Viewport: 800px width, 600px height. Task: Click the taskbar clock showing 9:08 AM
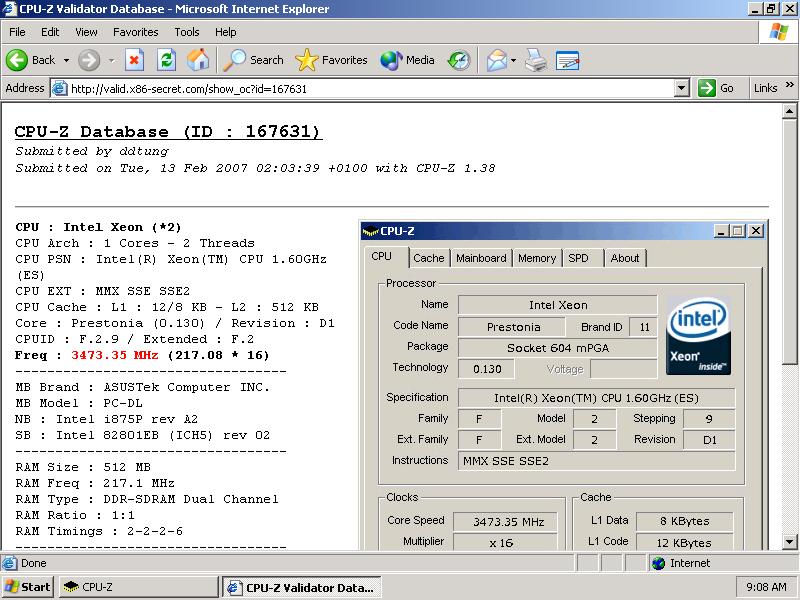coord(766,587)
